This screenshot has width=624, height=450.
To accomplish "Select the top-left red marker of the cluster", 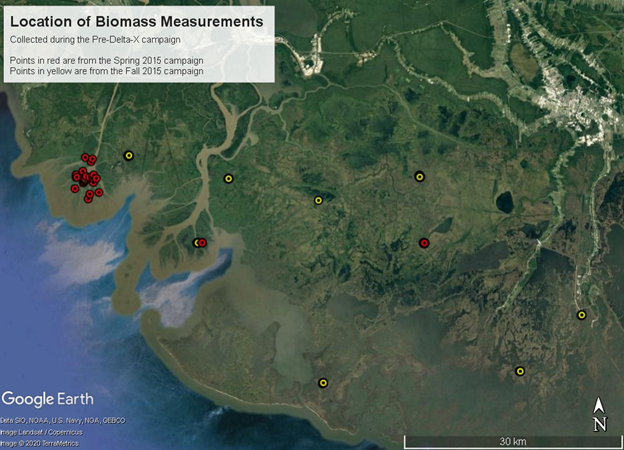I will click(85, 157).
